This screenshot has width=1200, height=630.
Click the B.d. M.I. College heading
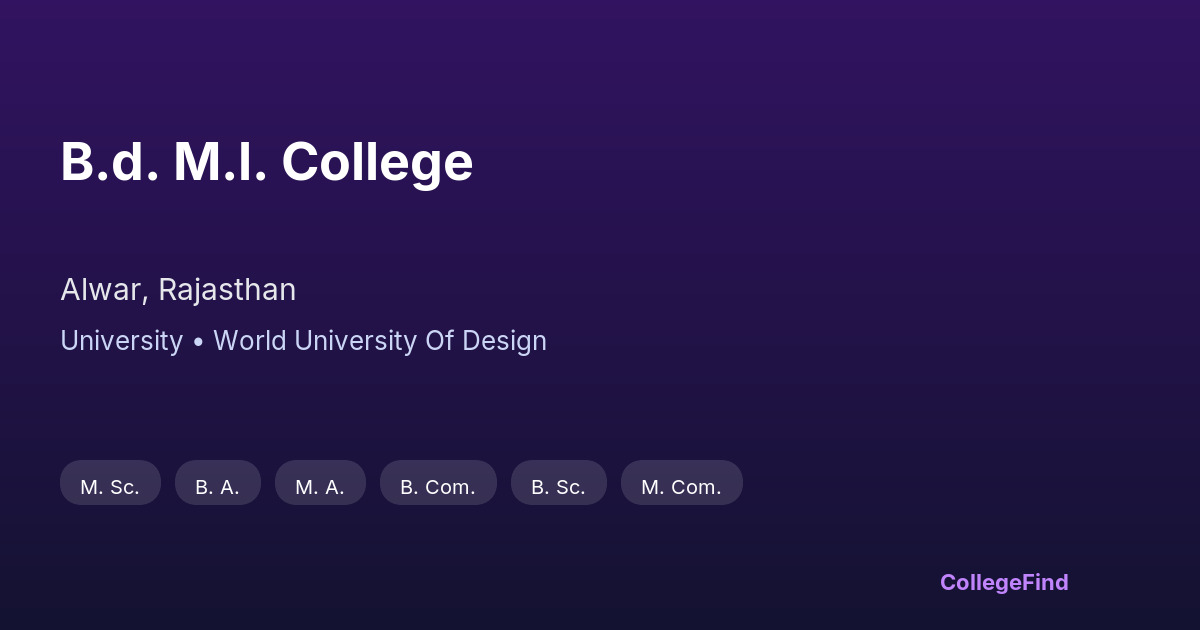[x=266, y=162]
